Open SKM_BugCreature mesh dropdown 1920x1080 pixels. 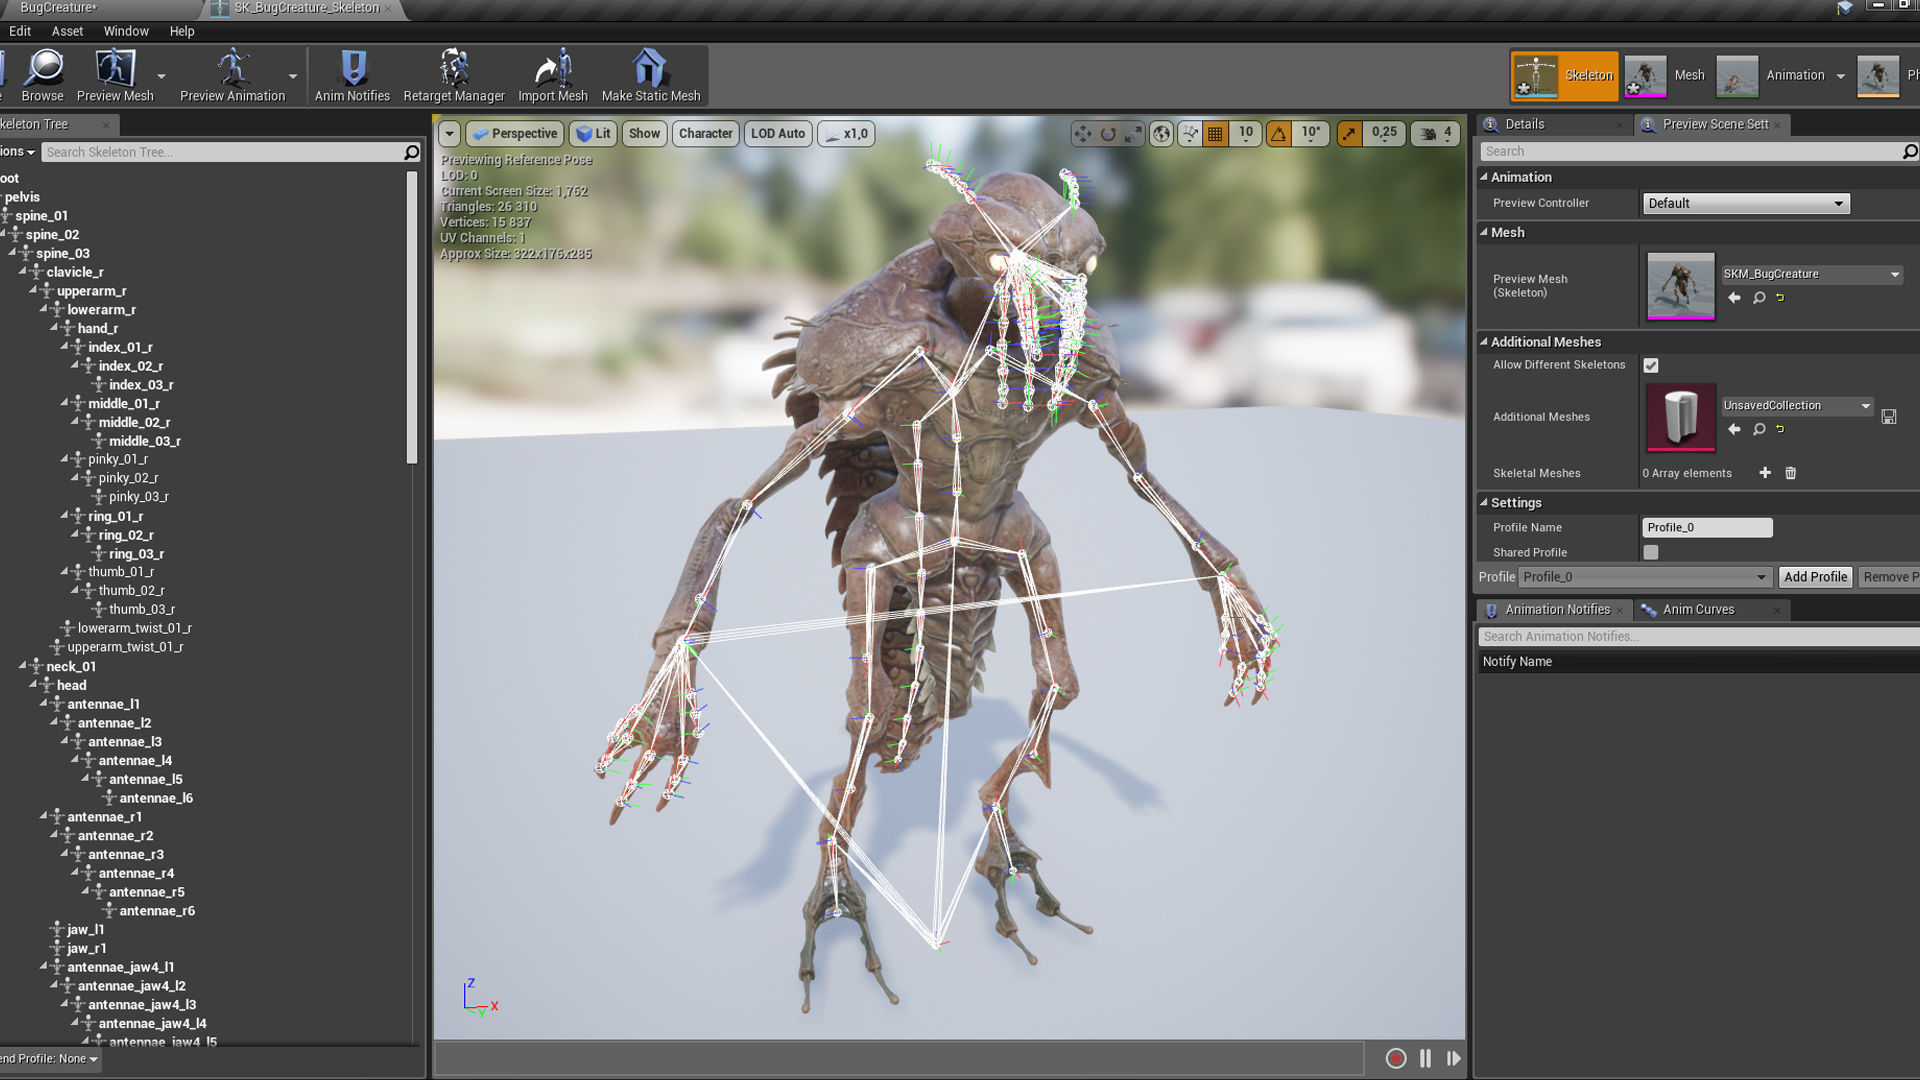(1811, 274)
